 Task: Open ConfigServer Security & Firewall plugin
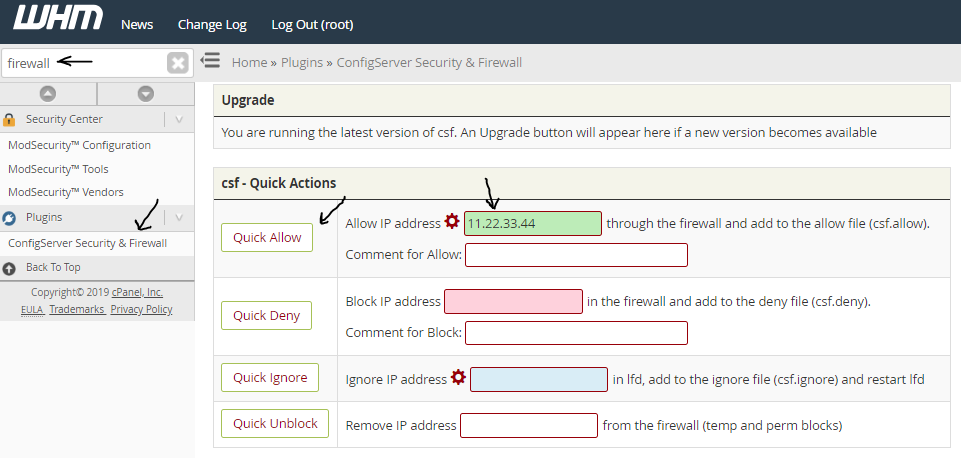pyautogui.click(x=87, y=243)
